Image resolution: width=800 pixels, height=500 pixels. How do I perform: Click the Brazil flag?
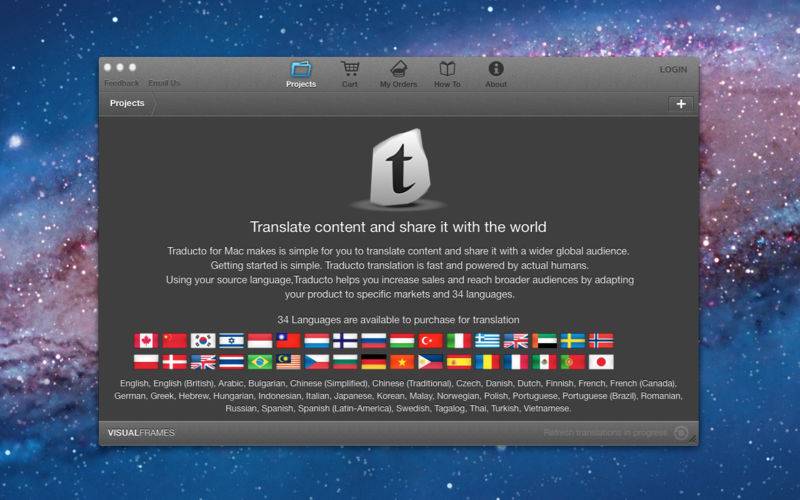coord(260,362)
